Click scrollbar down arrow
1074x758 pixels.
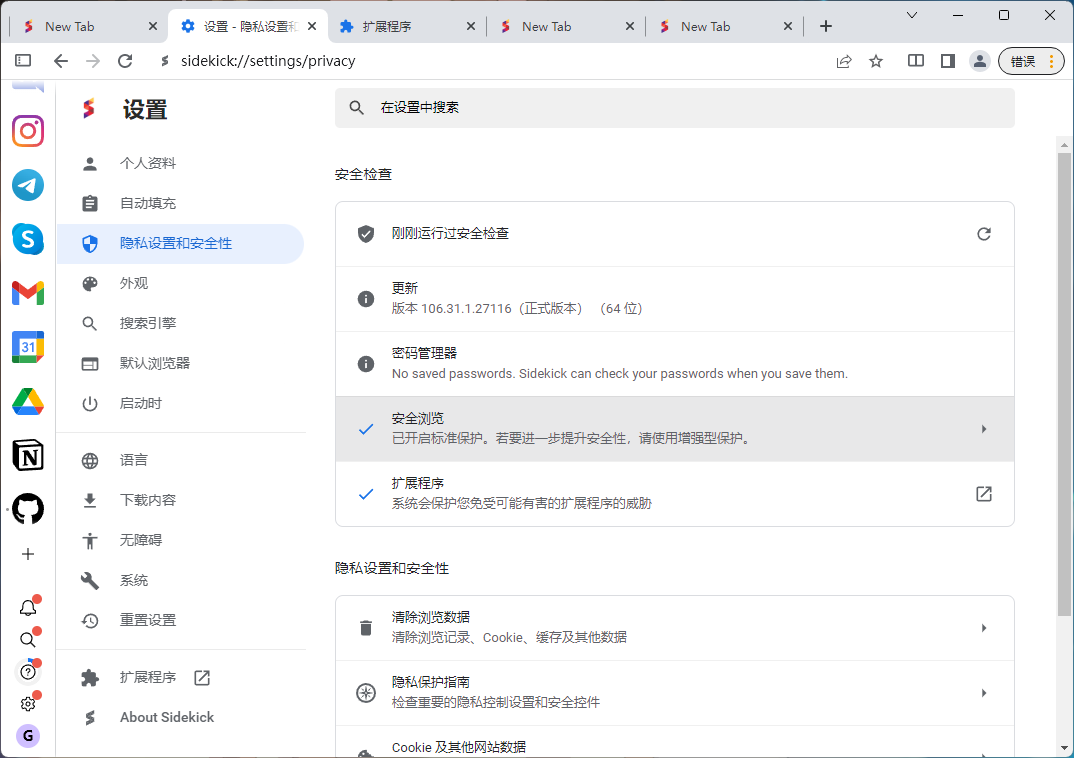pos(1064,748)
